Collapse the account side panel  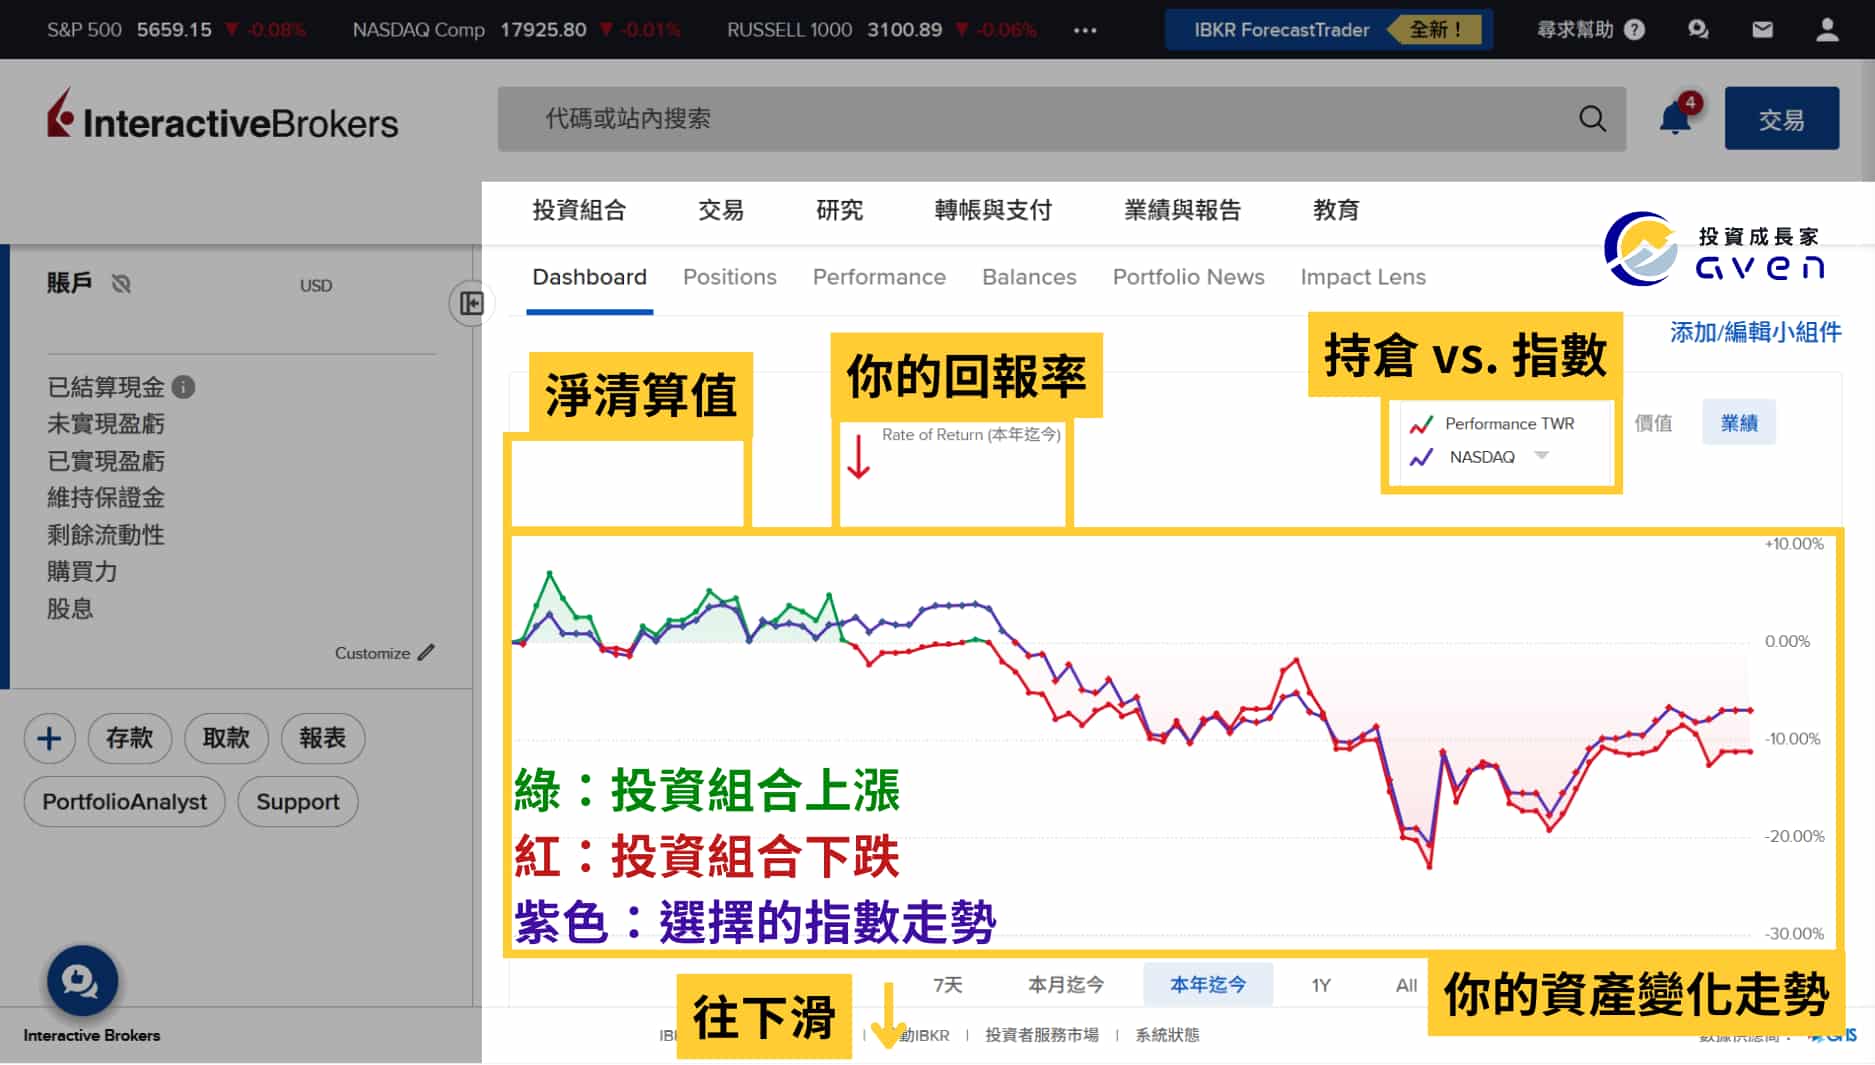471,303
